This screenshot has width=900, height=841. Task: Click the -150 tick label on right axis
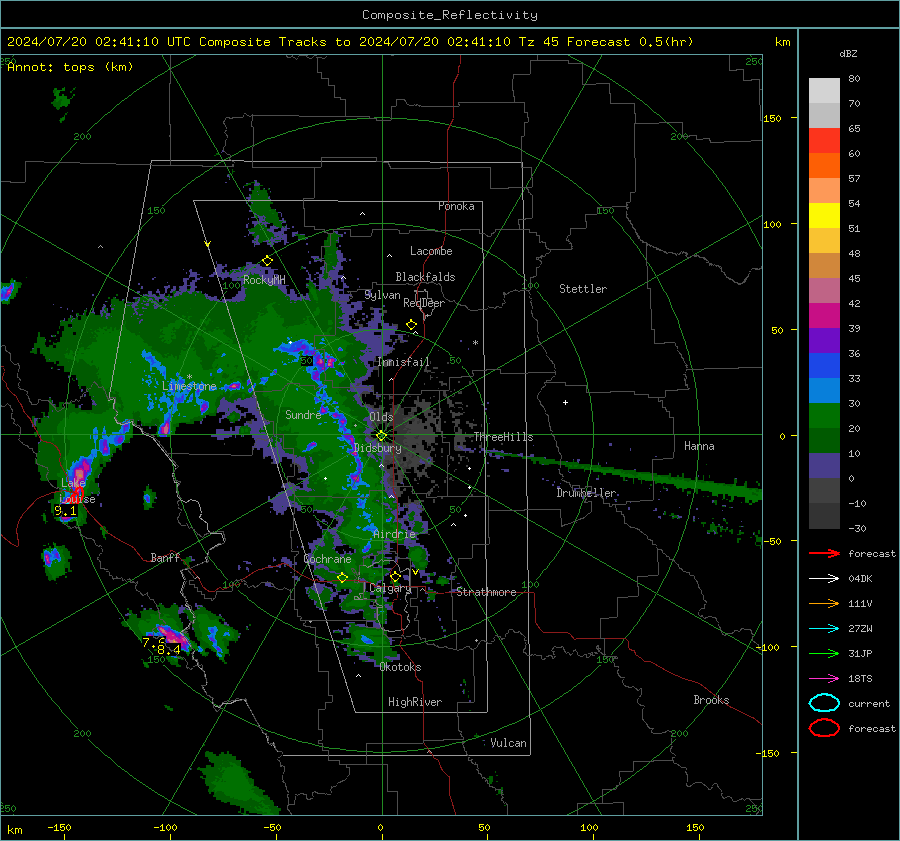[x=767, y=753]
